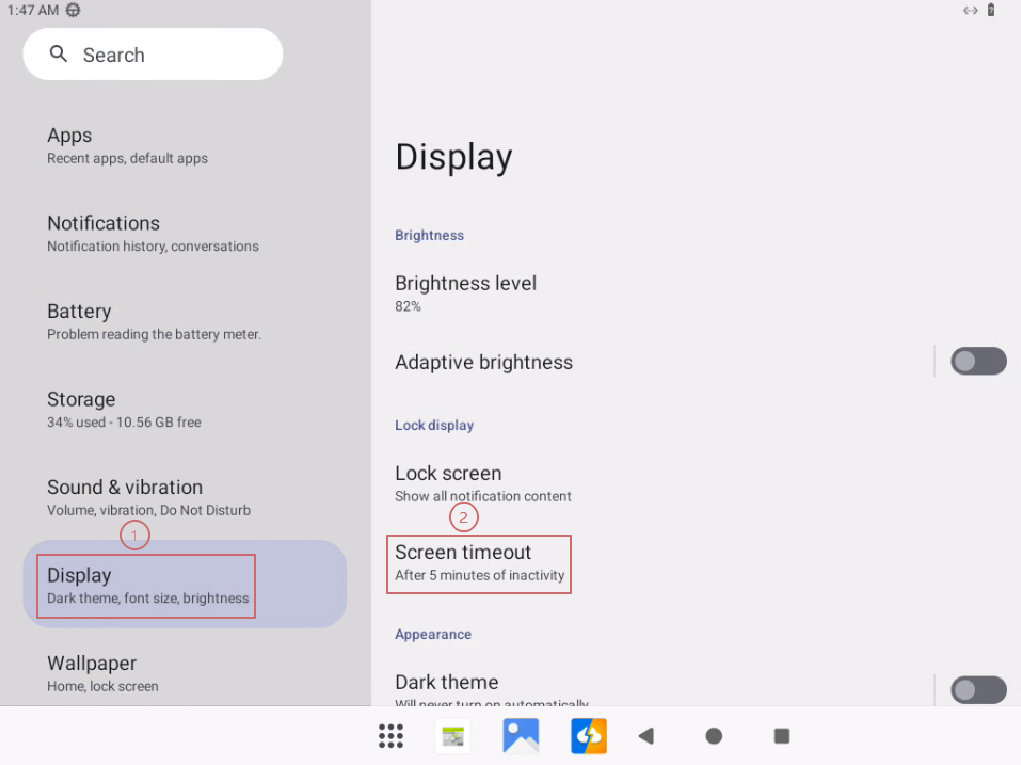This screenshot has height=765, width=1021.
Task: Launch the Gallery app from taskbar
Action: pos(521,736)
